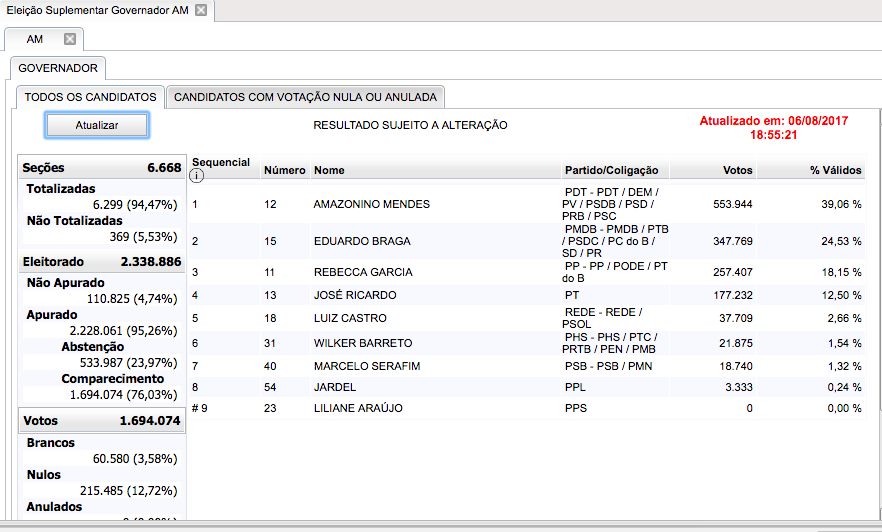Close the AM tab
Image resolution: width=882 pixels, height=532 pixels.
(x=70, y=39)
